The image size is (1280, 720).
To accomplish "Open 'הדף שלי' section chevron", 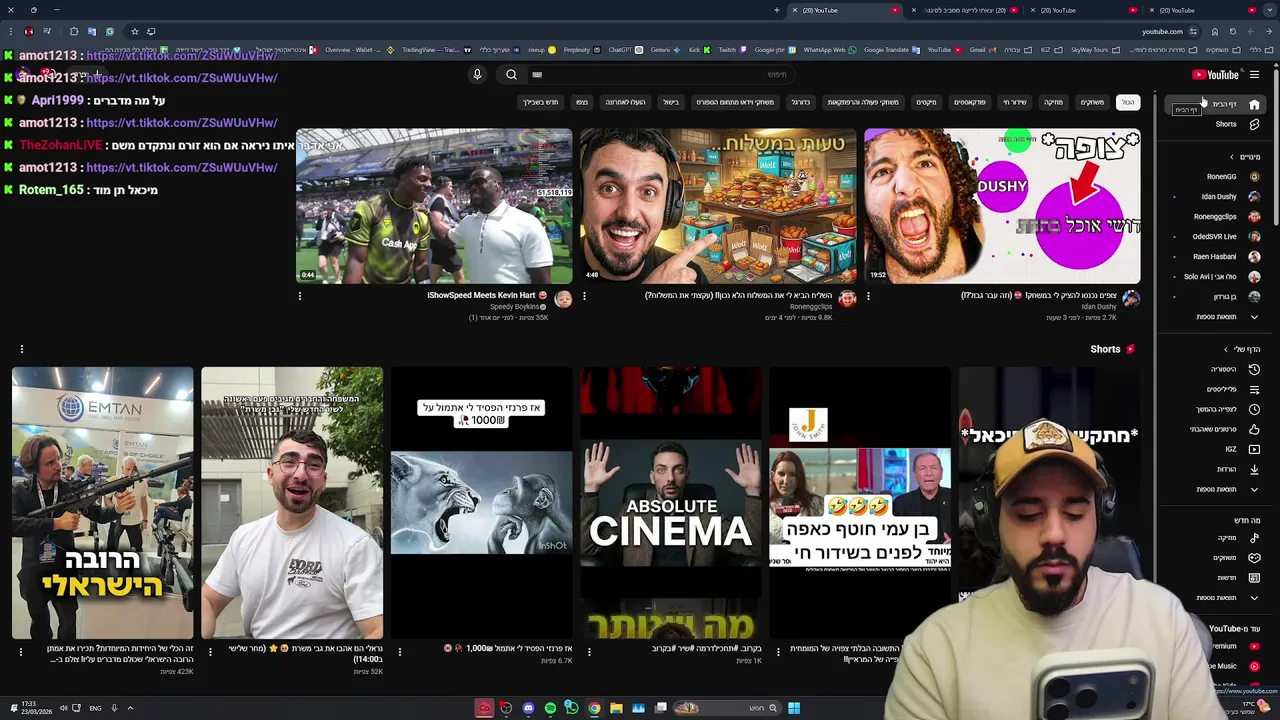I will pyautogui.click(x=1226, y=349).
